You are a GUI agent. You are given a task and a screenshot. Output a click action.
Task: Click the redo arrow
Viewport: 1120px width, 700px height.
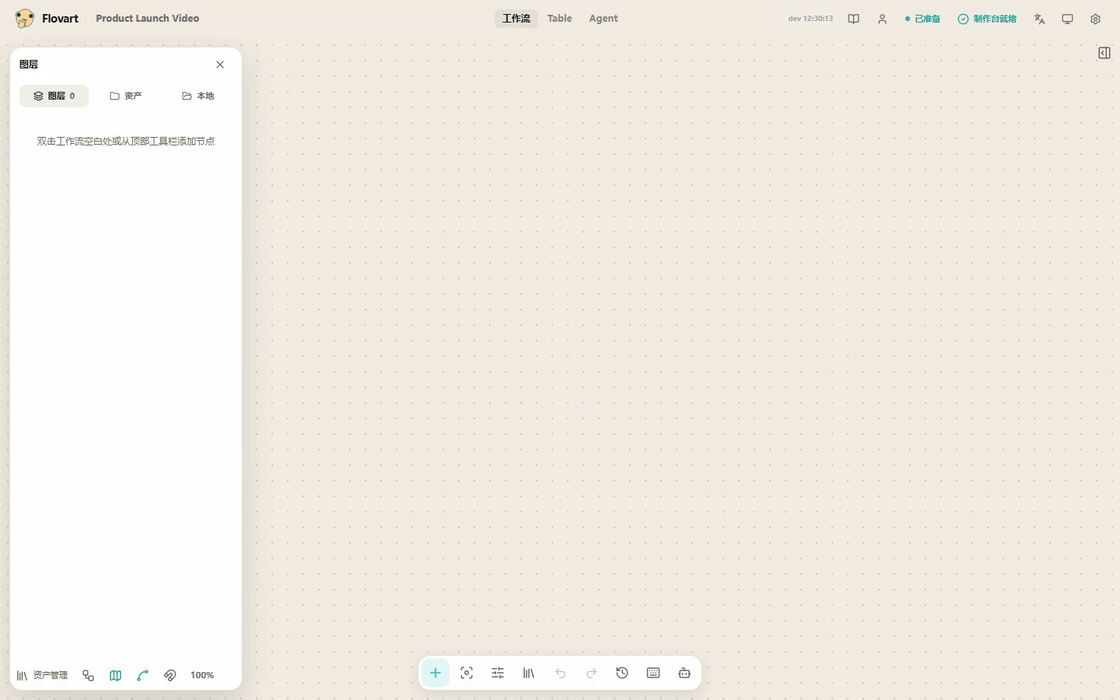[x=591, y=673]
